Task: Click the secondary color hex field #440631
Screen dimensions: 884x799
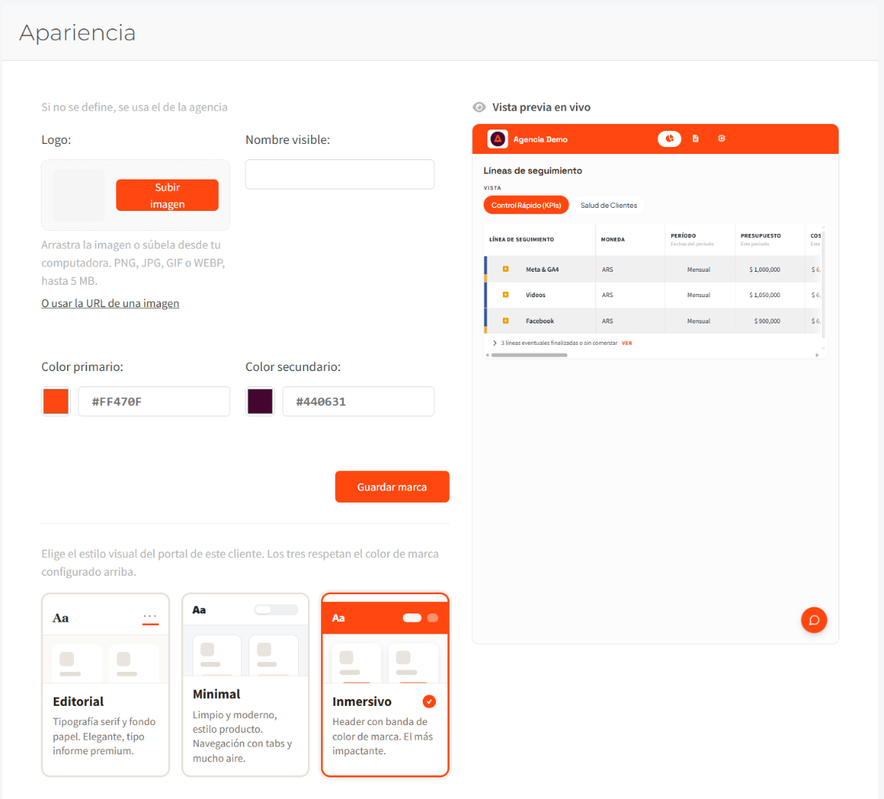Action: click(x=358, y=401)
